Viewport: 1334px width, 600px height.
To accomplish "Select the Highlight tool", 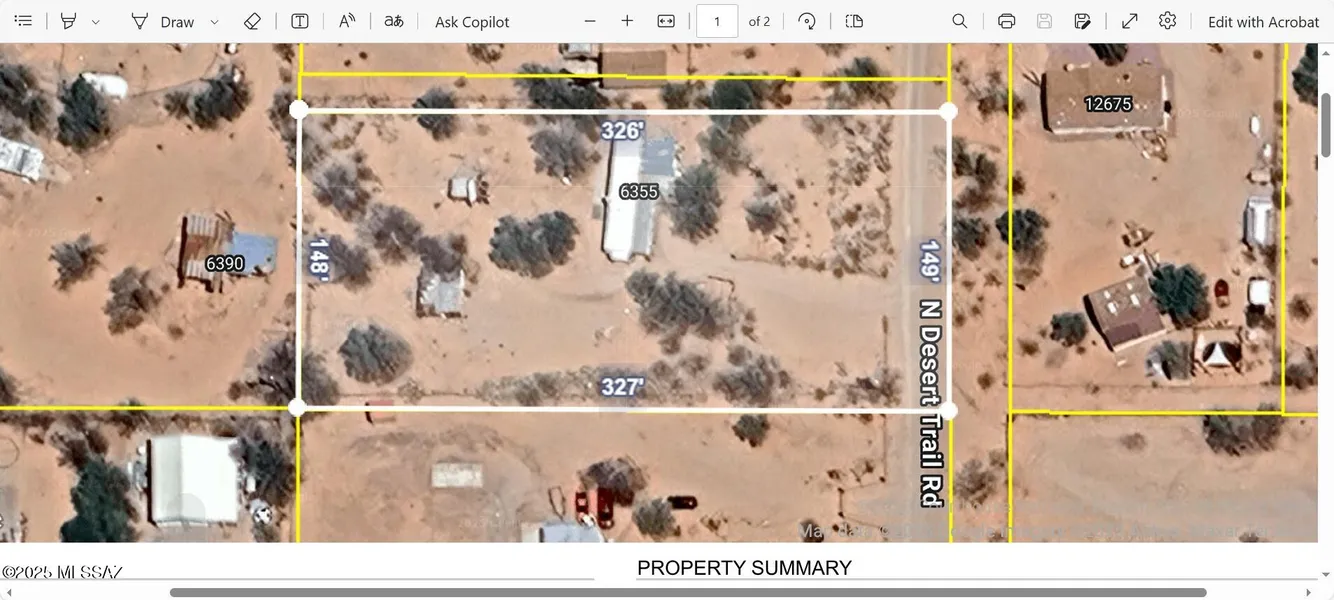I will (x=68, y=20).
